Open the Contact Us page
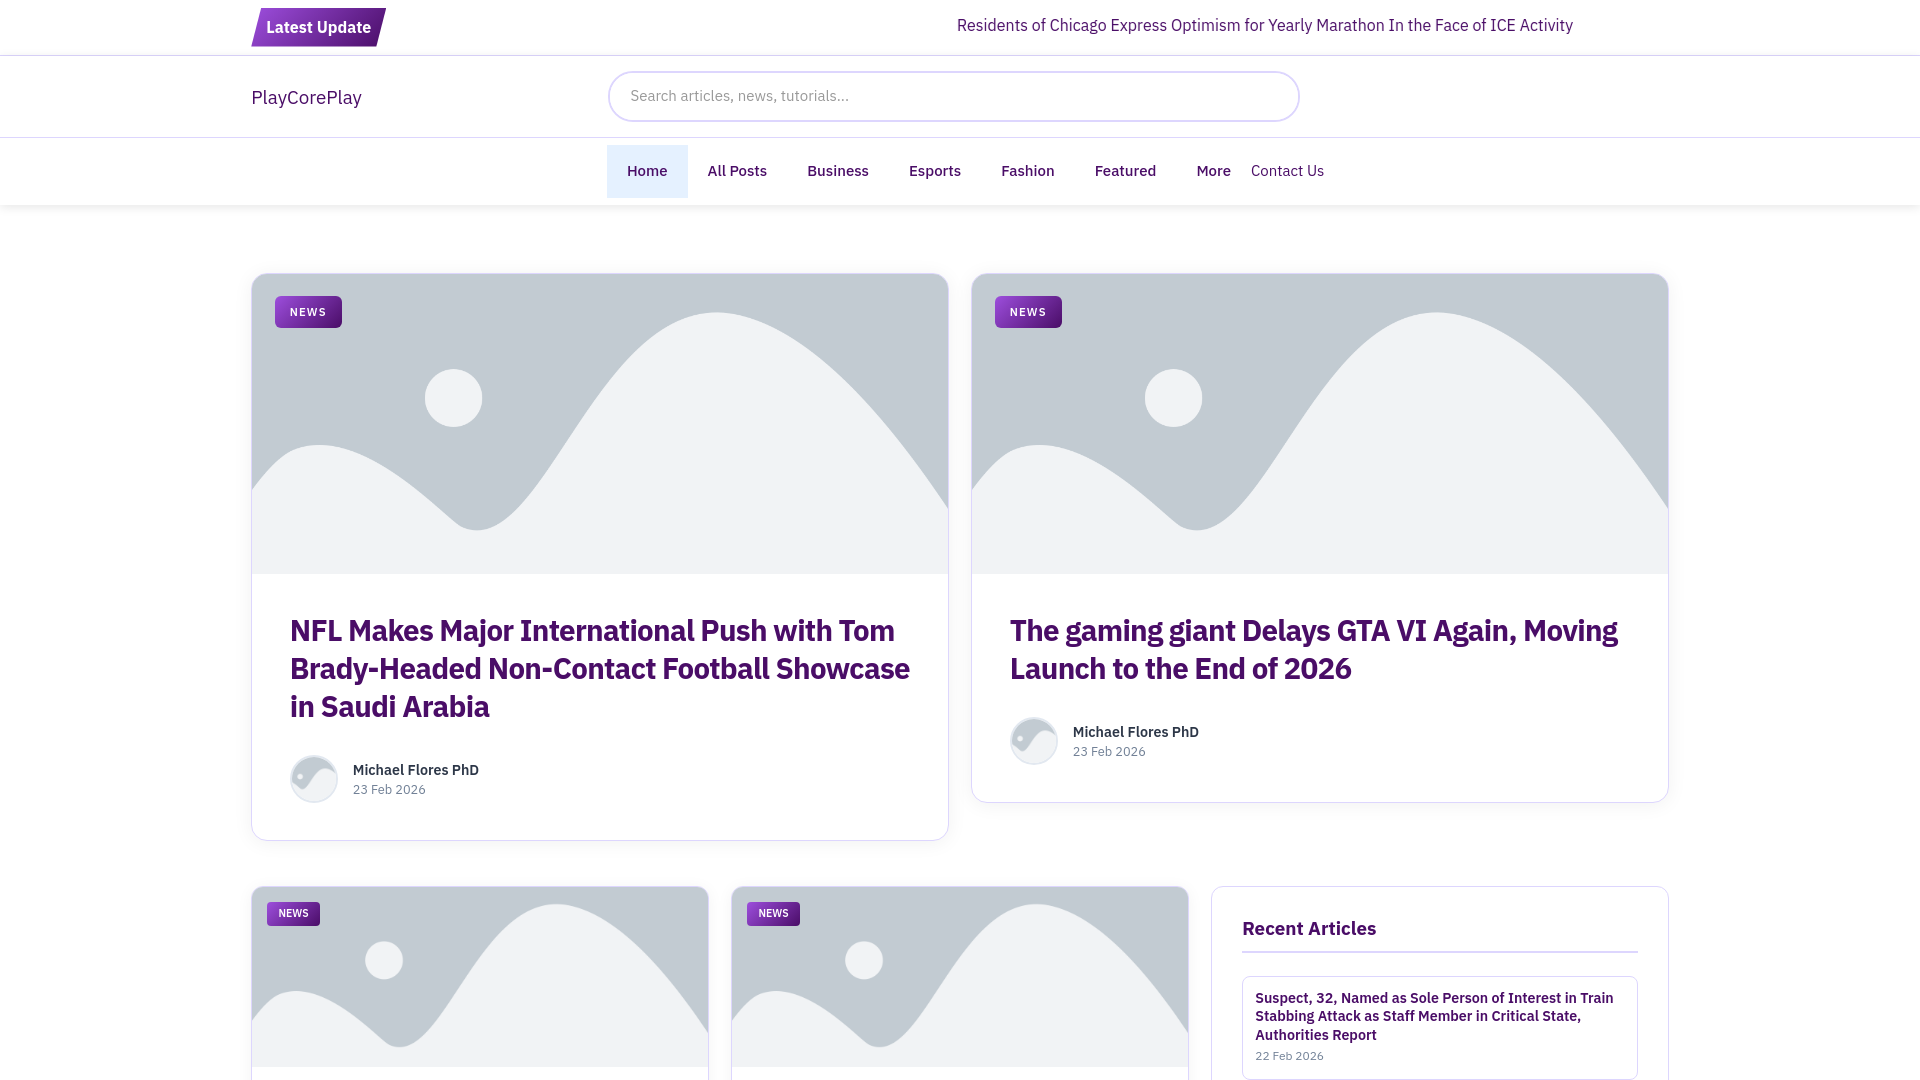 (1287, 171)
